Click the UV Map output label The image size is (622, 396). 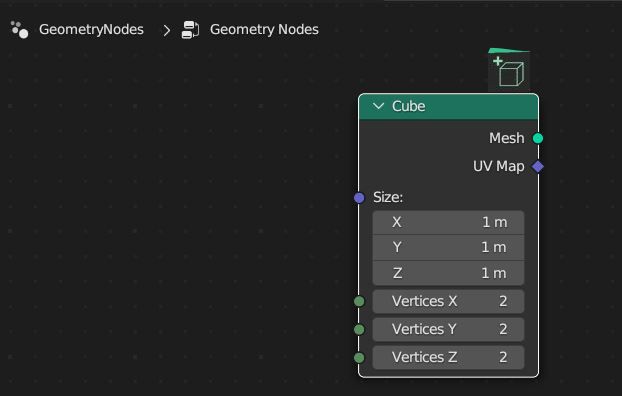pos(499,166)
